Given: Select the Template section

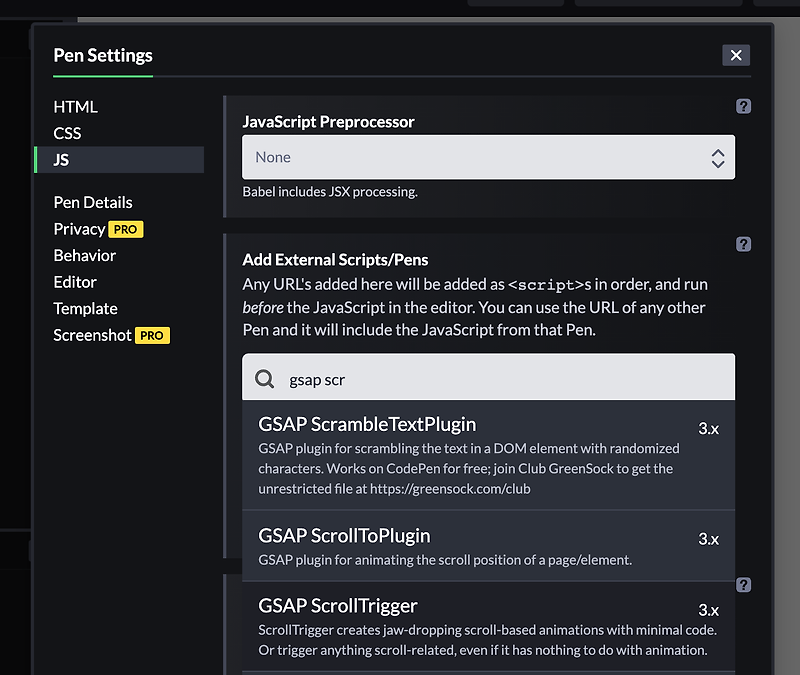Looking at the screenshot, I should pyautogui.click(x=86, y=309).
